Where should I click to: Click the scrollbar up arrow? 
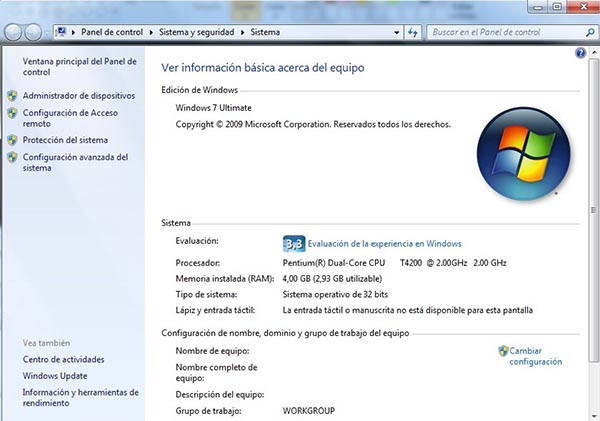[x=594, y=52]
